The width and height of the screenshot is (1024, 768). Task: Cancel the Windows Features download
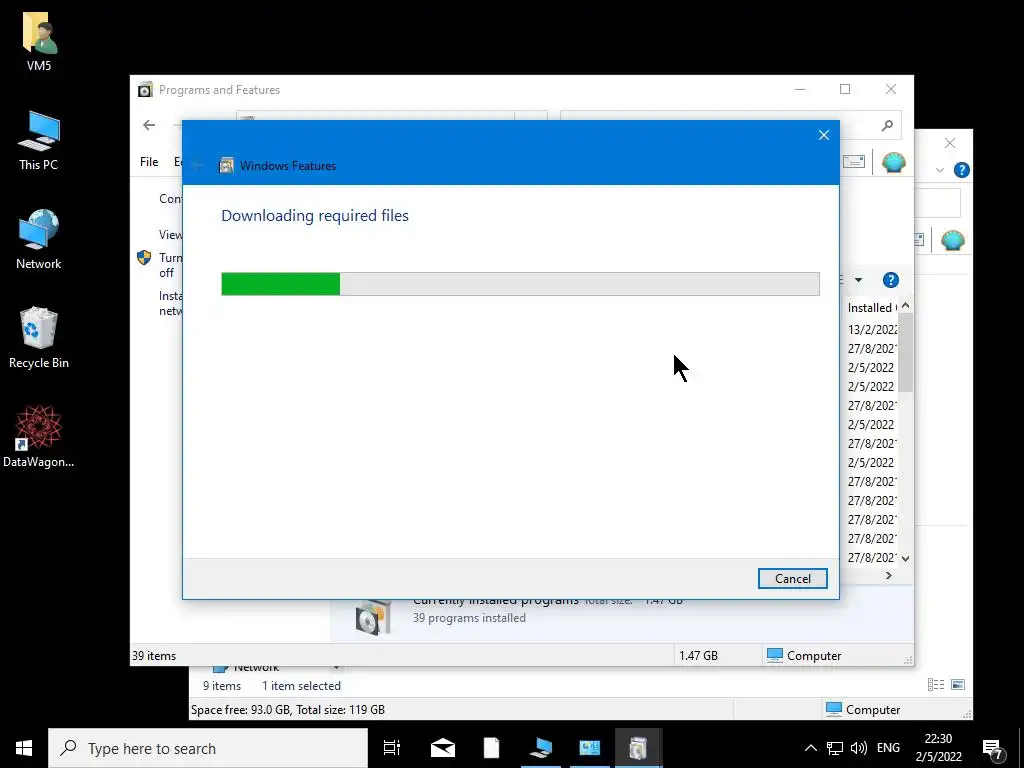point(792,578)
